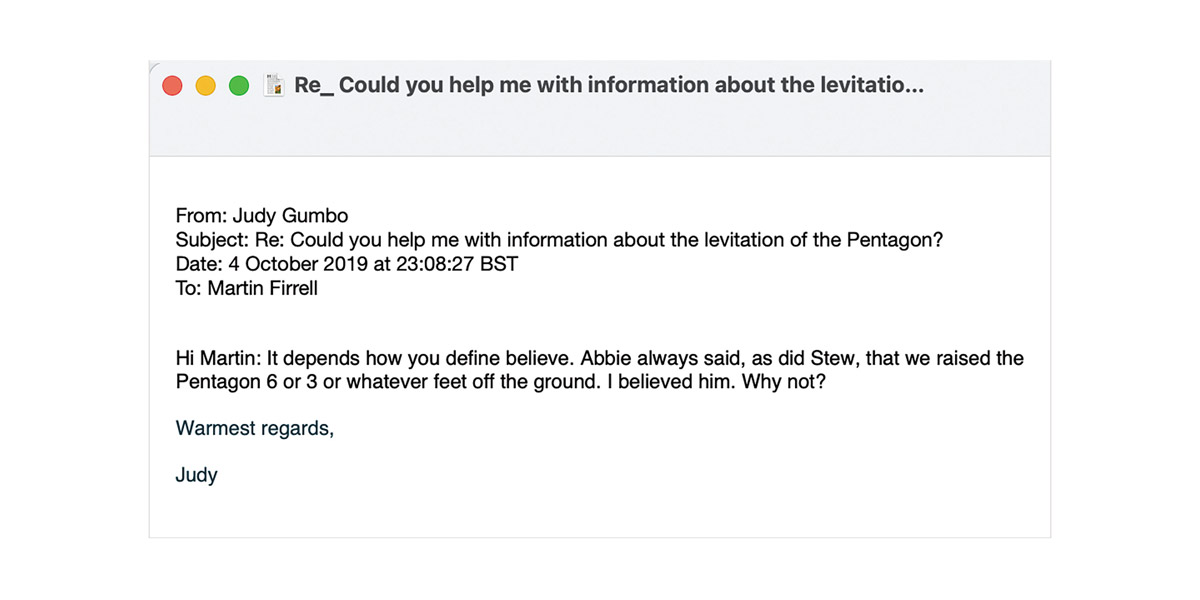Click the "To:" header label
Screen dimensions: 1200x600
tap(187, 290)
